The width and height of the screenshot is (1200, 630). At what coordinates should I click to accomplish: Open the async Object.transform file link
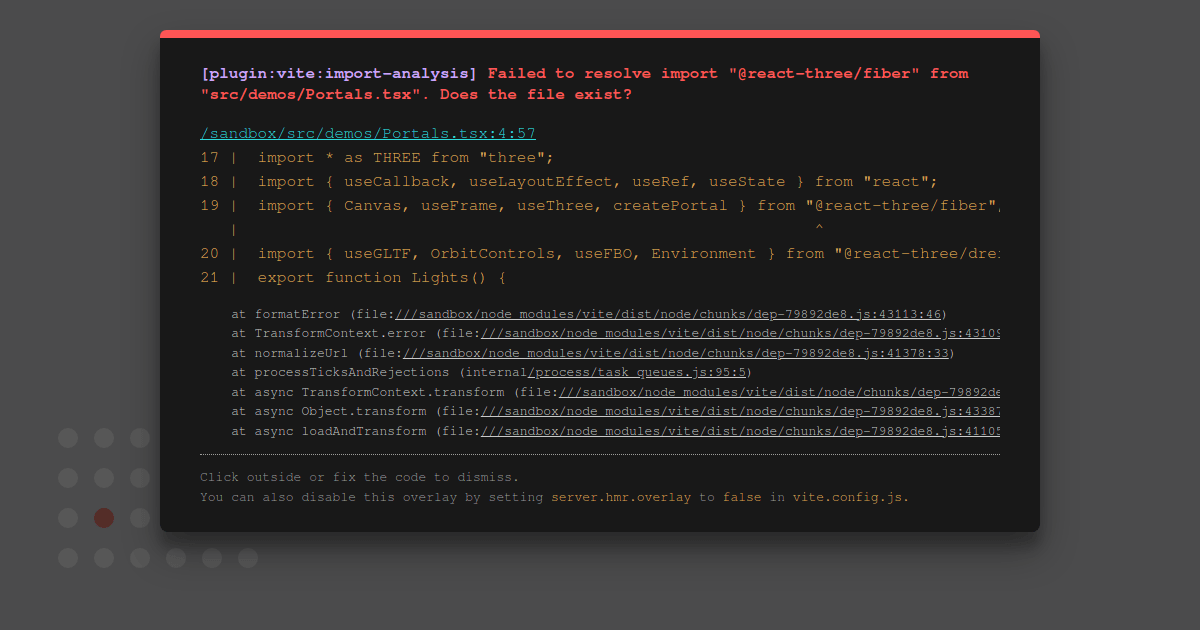[x=740, y=411]
